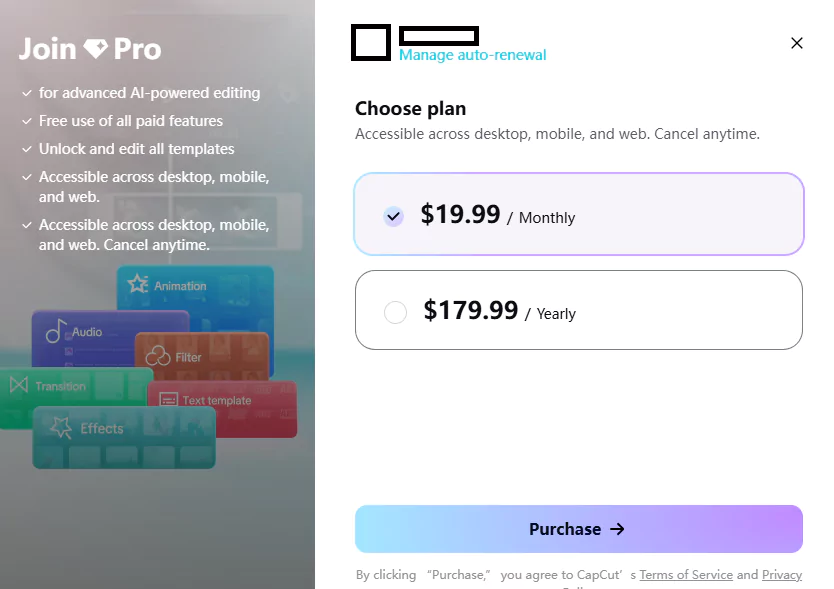Select the Text template icon
Screen dimensions: 834x589
tap(170, 398)
